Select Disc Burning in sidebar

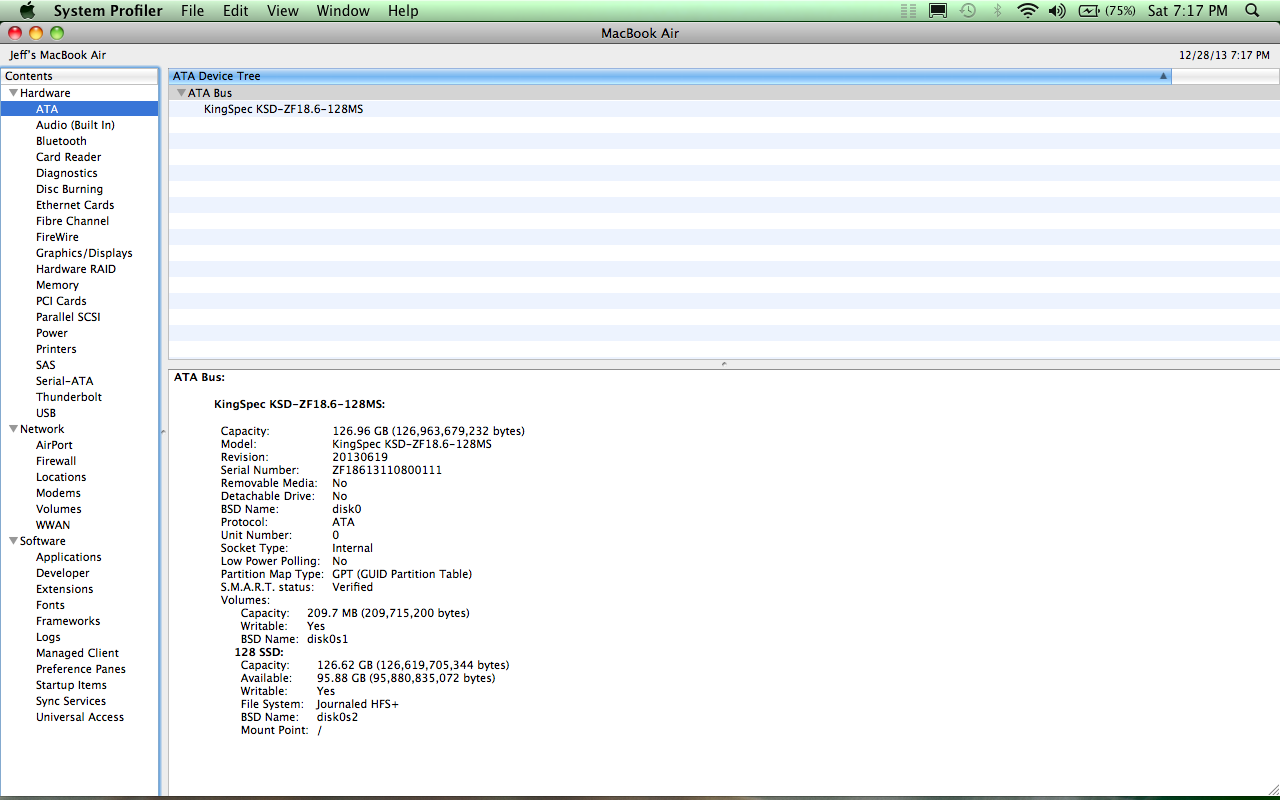click(69, 189)
